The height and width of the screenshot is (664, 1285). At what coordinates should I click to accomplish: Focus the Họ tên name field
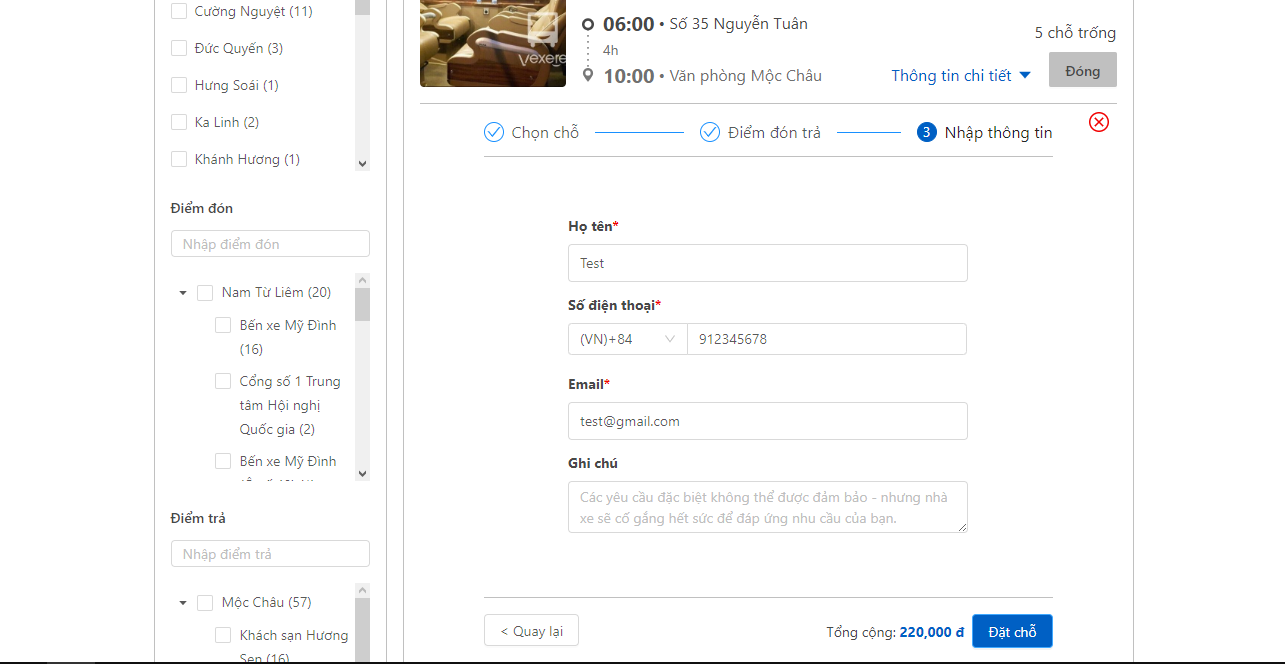pos(768,263)
